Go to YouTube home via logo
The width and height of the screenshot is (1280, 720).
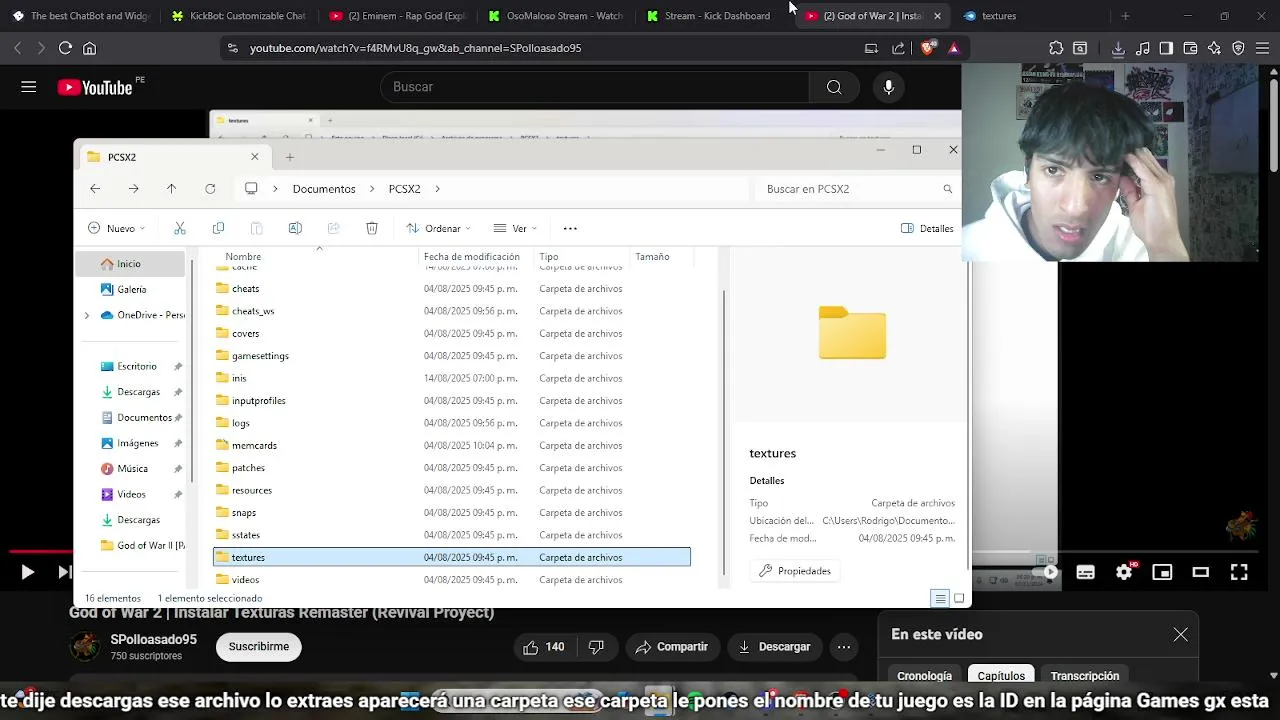click(x=95, y=87)
